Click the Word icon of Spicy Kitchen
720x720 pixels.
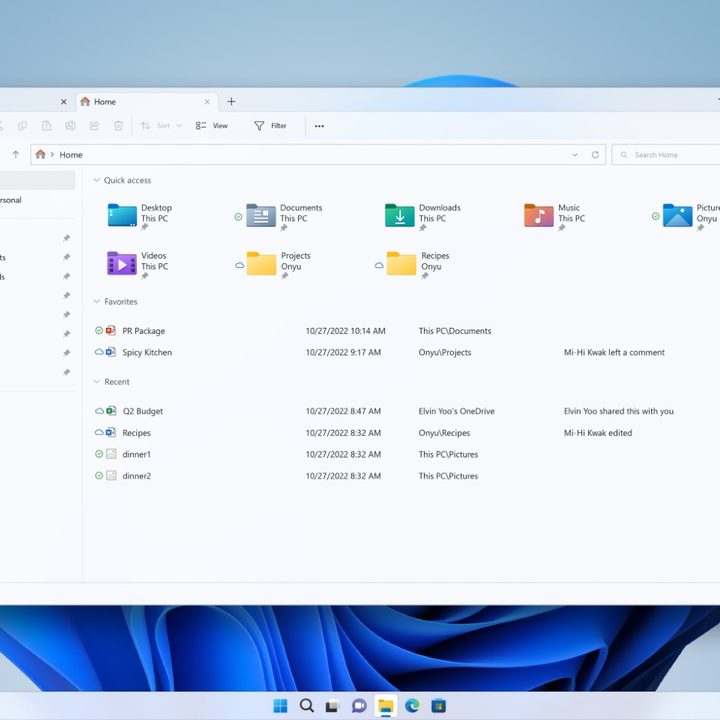pyautogui.click(x=111, y=352)
